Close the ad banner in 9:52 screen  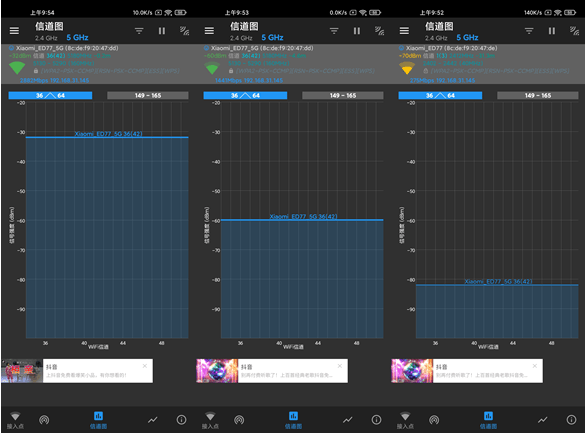click(535, 366)
